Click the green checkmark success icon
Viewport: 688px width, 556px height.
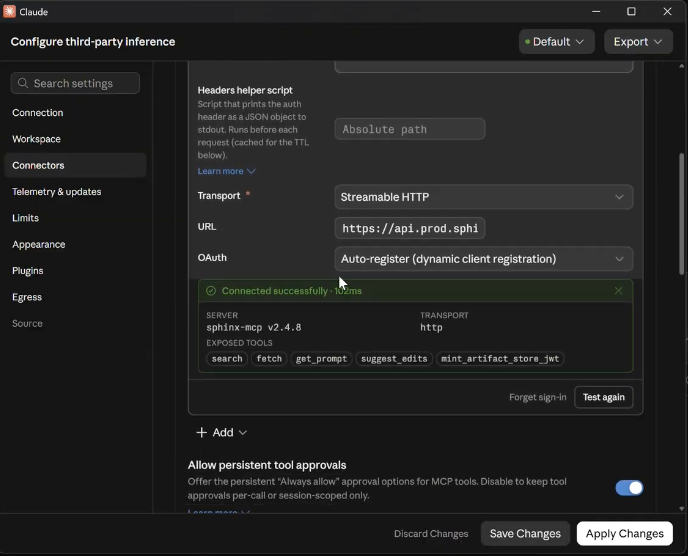click(x=211, y=291)
